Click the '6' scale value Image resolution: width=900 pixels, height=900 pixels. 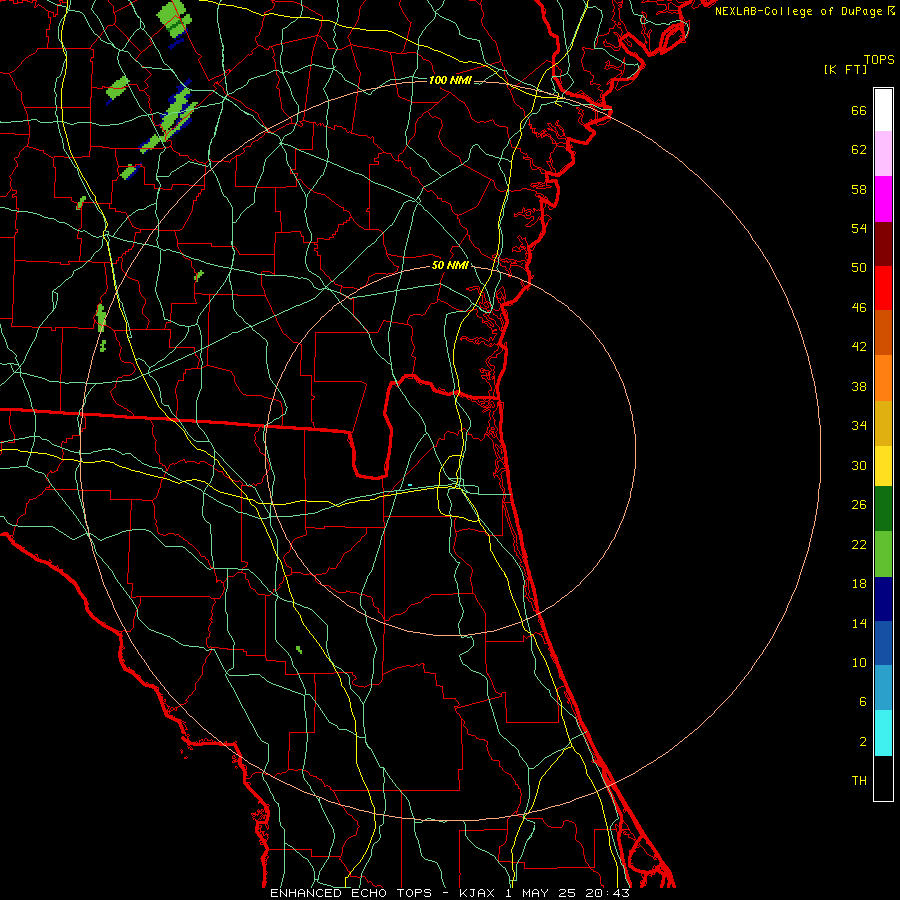point(863,701)
